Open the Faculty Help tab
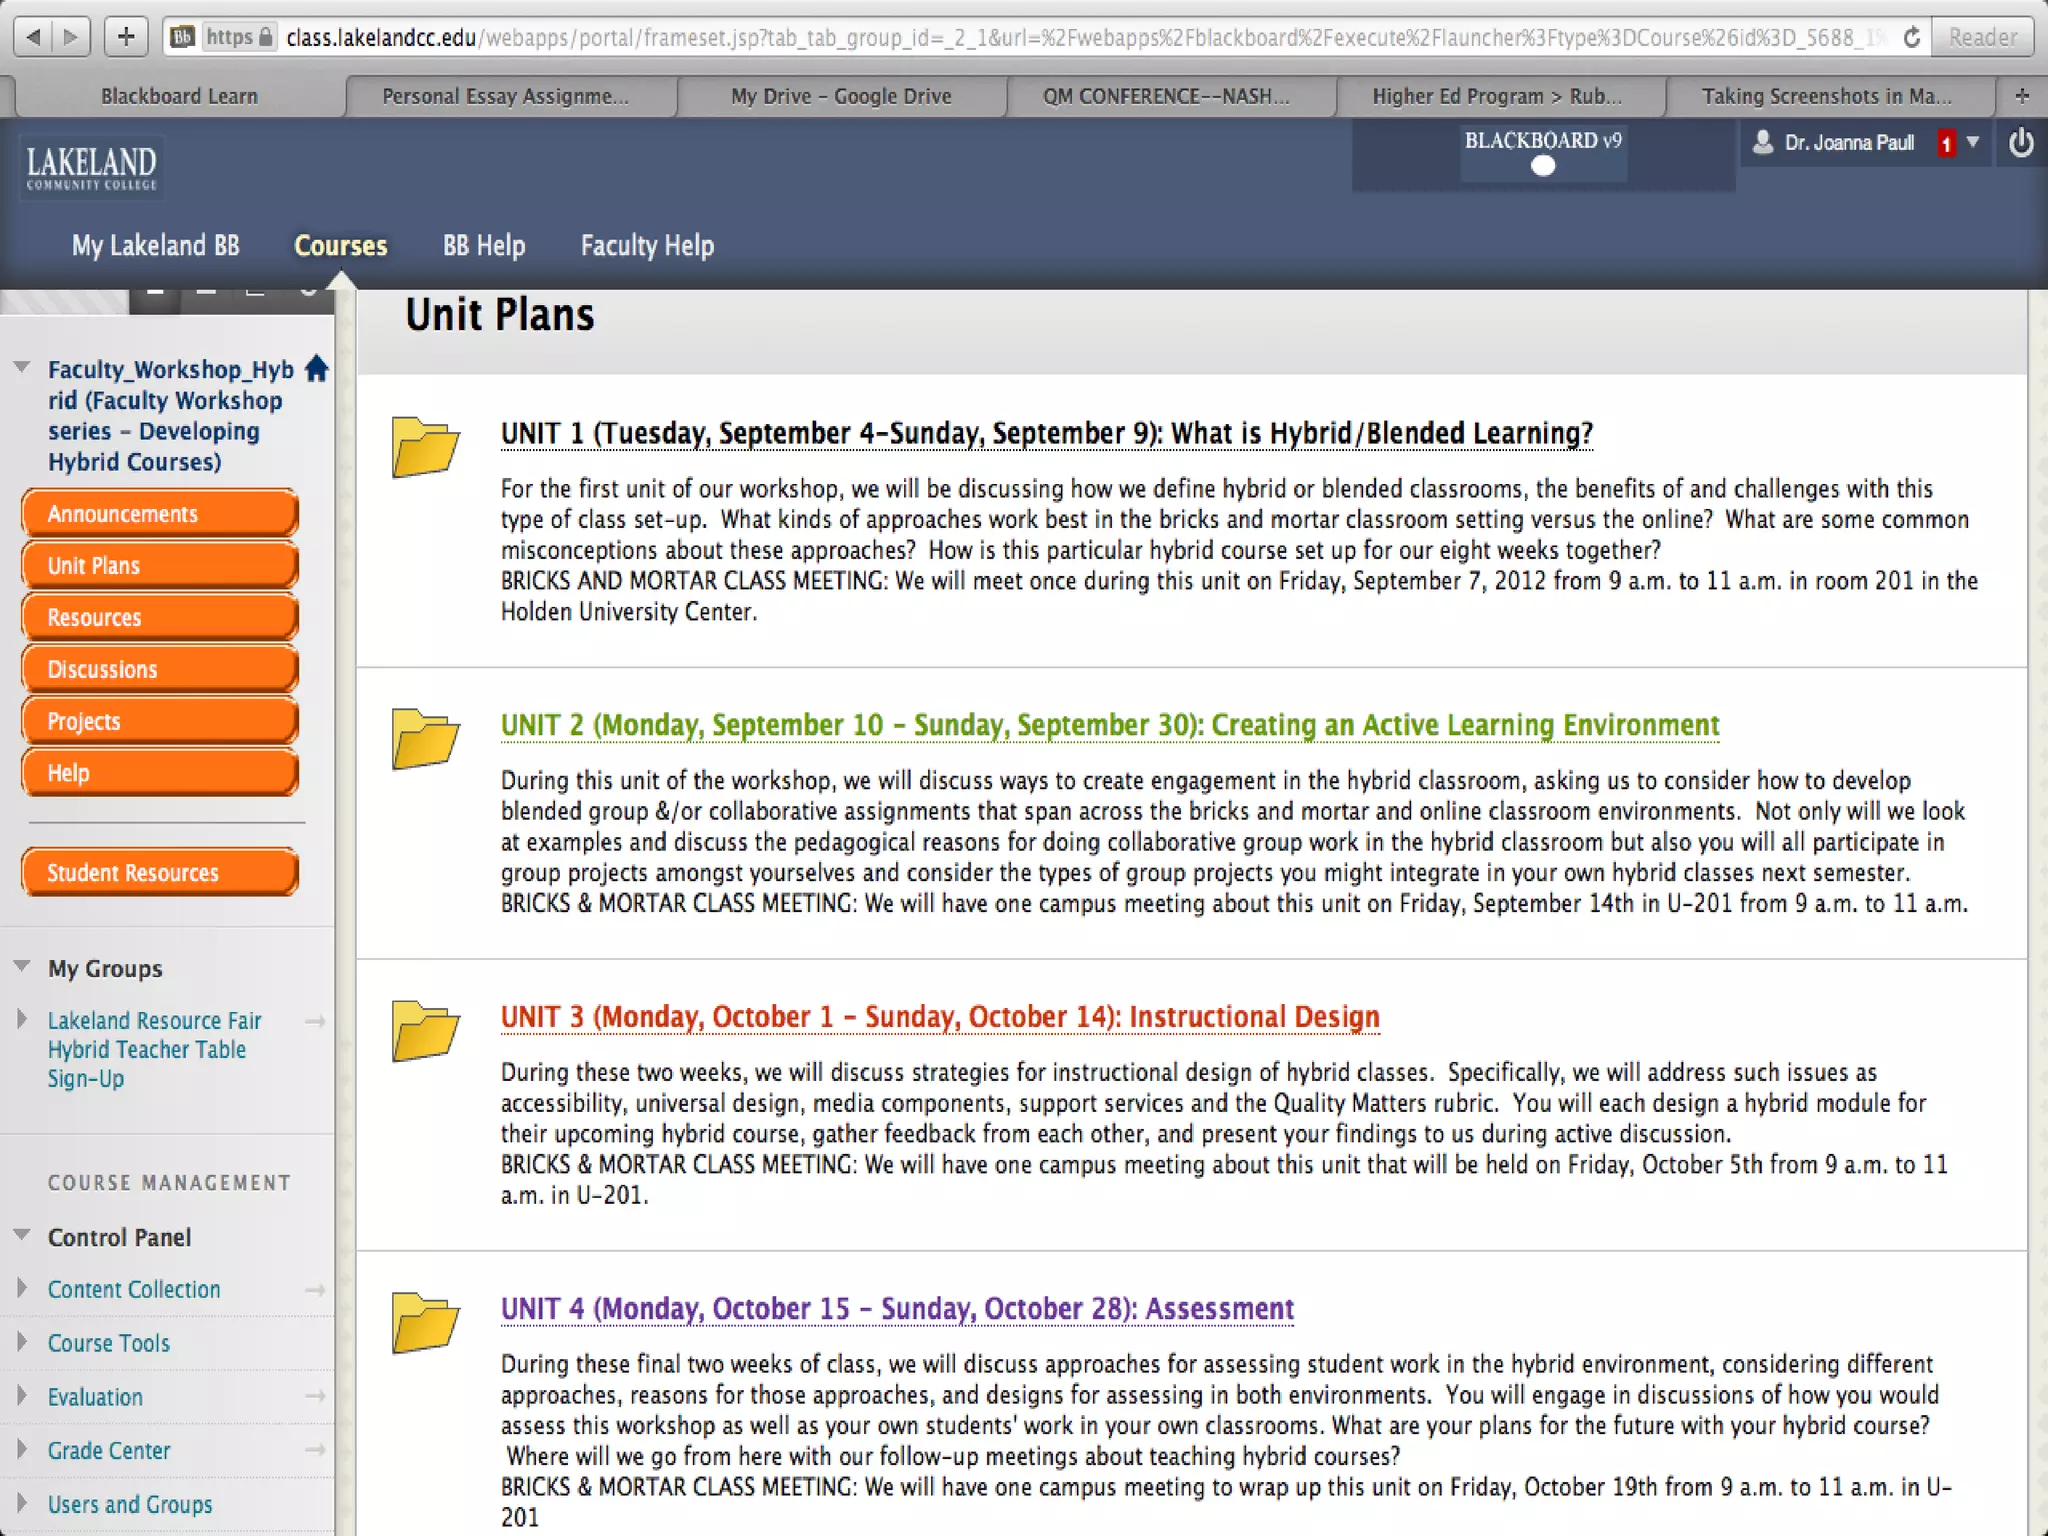The height and width of the screenshot is (1536, 2048). [x=647, y=246]
